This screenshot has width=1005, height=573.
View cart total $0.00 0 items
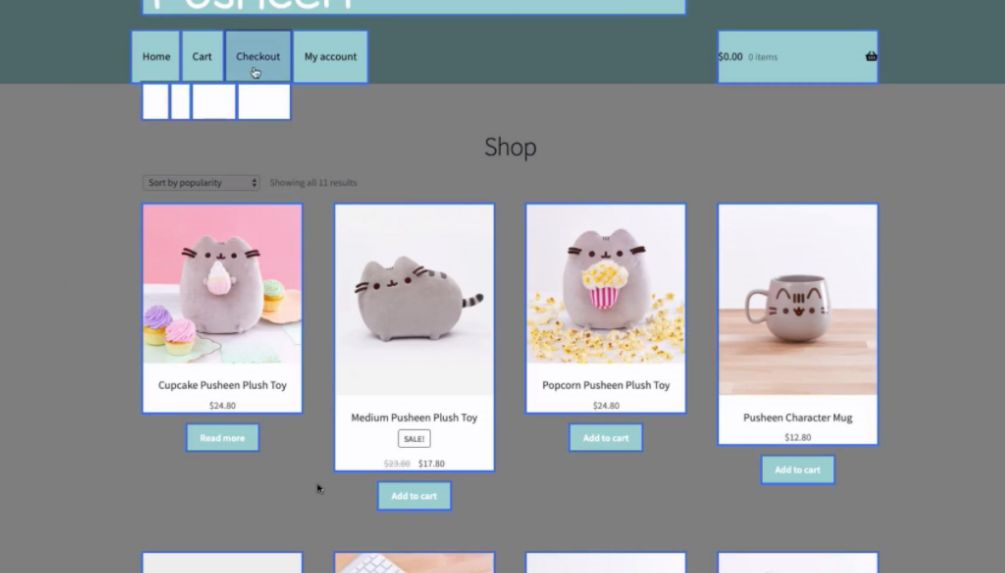(797, 57)
